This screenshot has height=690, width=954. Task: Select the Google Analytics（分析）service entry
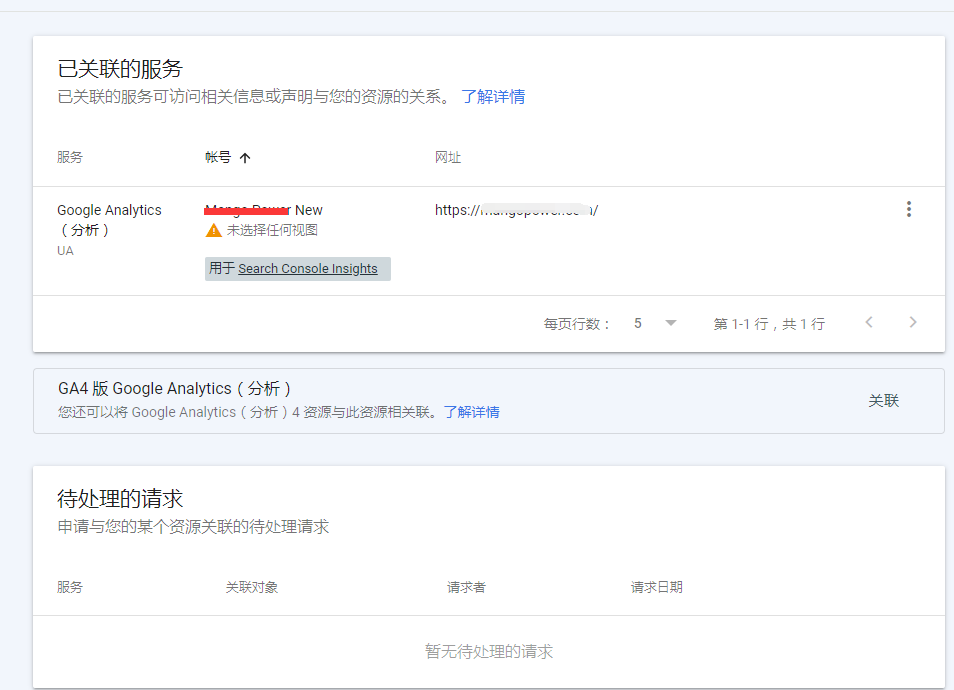click(x=109, y=209)
